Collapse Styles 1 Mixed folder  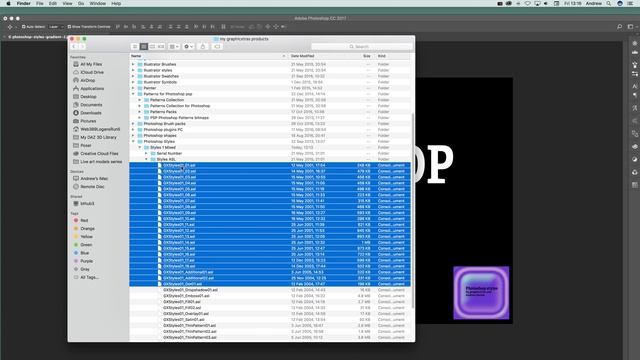(x=139, y=147)
